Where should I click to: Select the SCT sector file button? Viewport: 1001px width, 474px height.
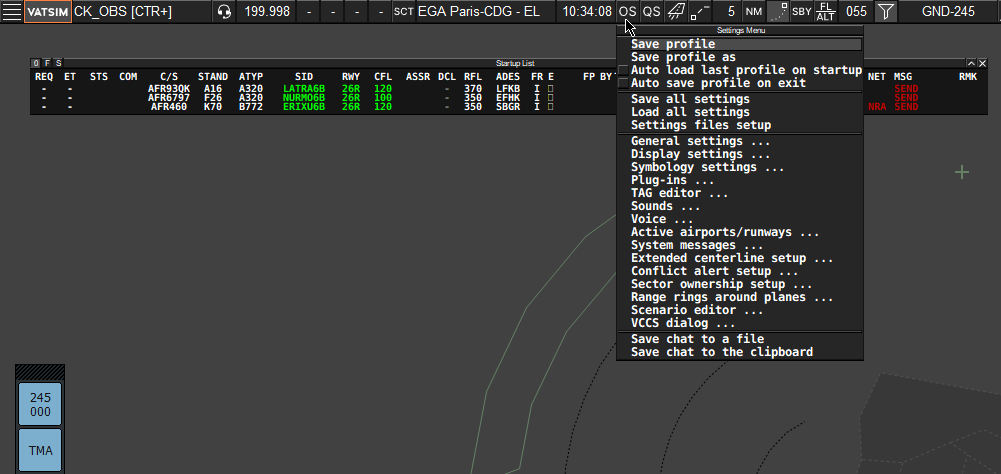pyautogui.click(x=403, y=11)
